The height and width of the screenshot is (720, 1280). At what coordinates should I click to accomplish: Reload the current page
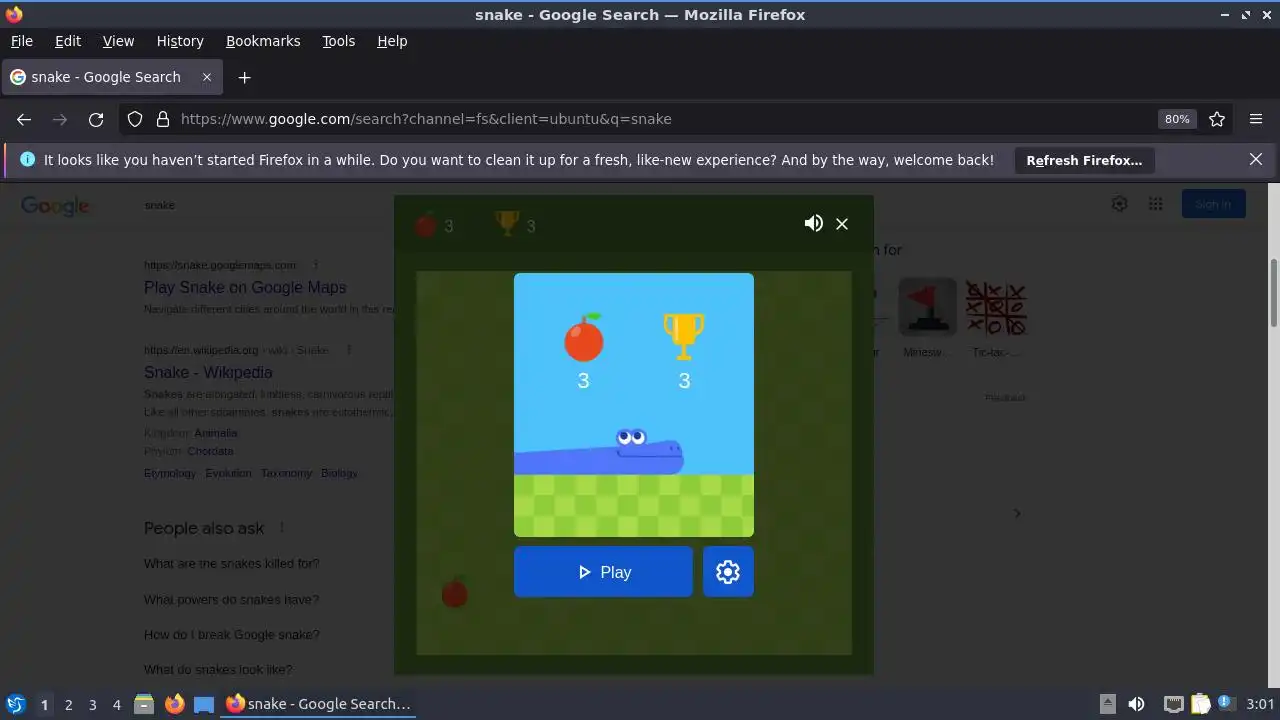coord(96,119)
